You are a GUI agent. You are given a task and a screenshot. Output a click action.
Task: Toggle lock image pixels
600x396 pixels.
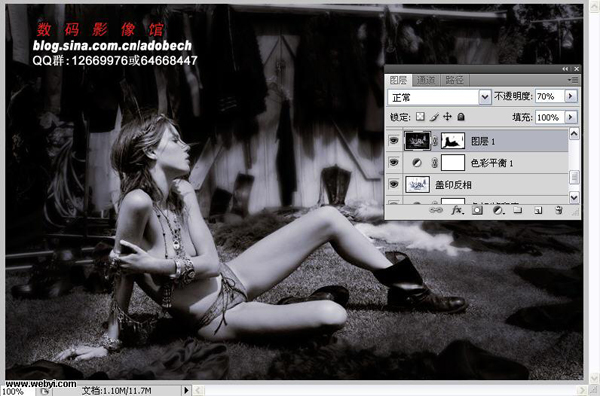[x=434, y=116]
